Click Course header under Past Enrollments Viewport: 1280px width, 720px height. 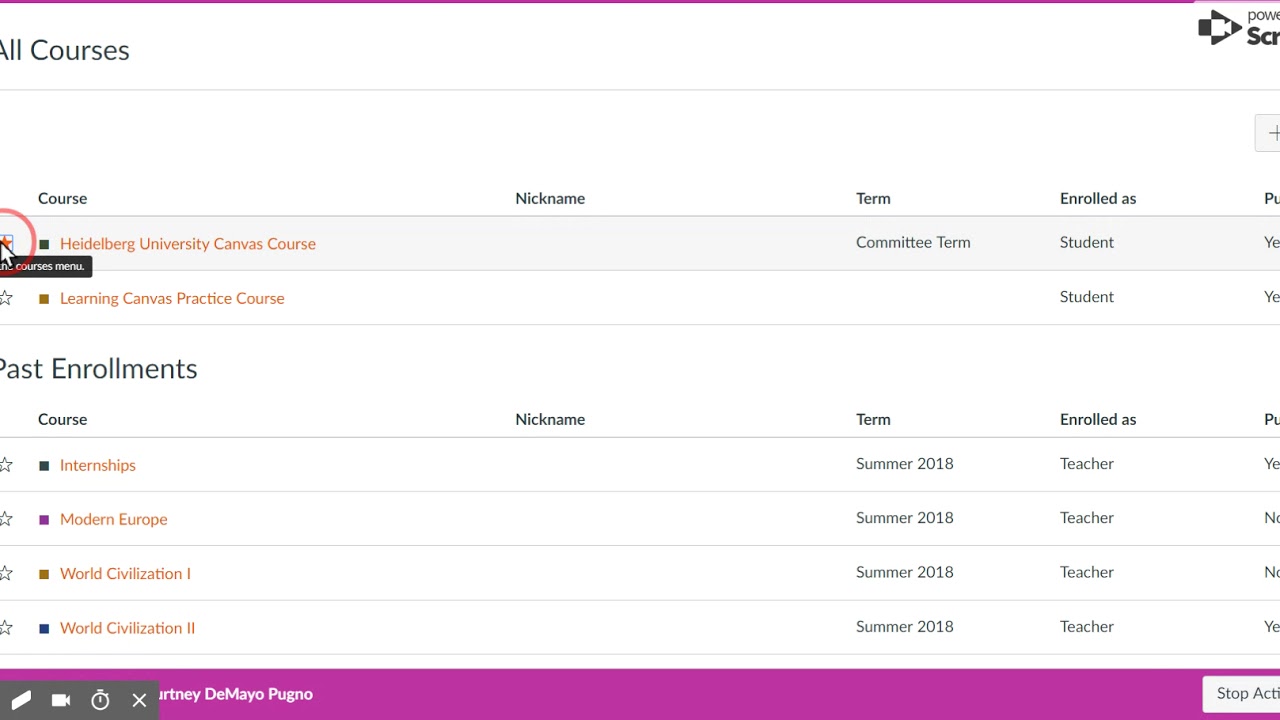pyautogui.click(x=62, y=419)
